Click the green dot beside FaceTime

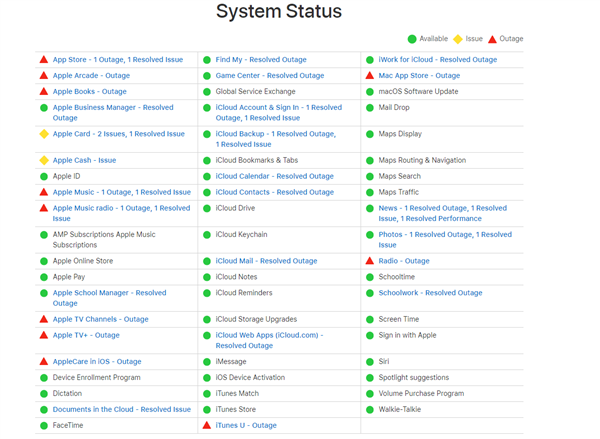[x=44, y=426]
